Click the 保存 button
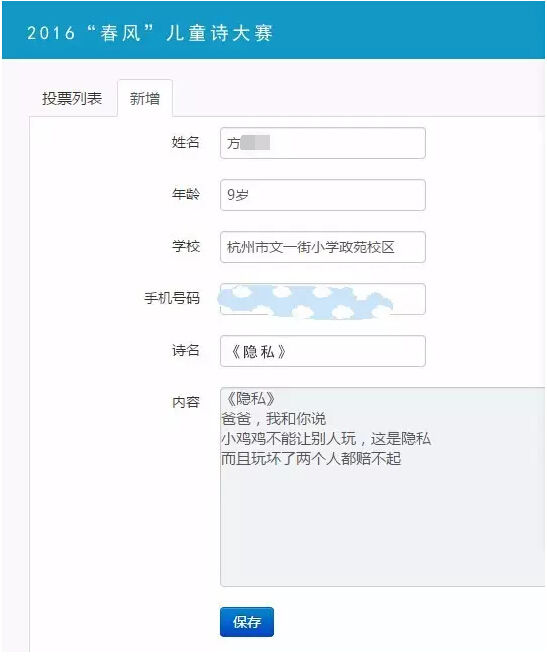The width and height of the screenshot is (547, 672). (x=247, y=622)
